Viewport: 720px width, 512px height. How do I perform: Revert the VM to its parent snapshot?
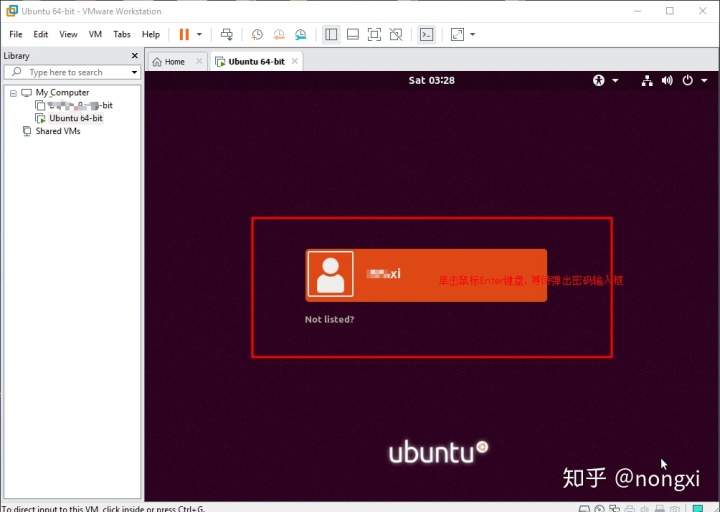pyautogui.click(x=279, y=34)
